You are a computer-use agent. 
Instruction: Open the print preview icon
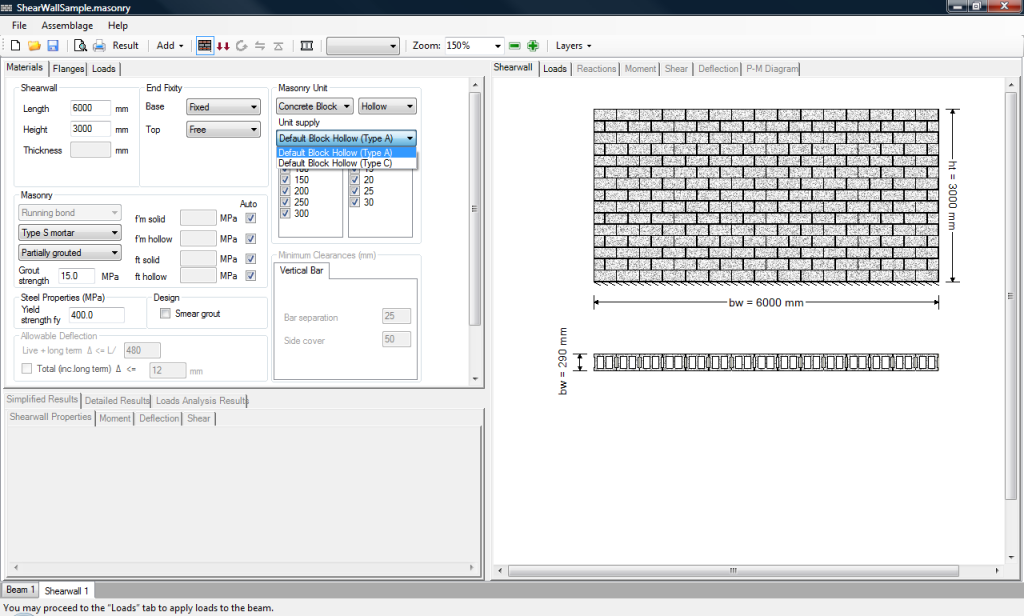pyautogui.click(x=78, y=45)
